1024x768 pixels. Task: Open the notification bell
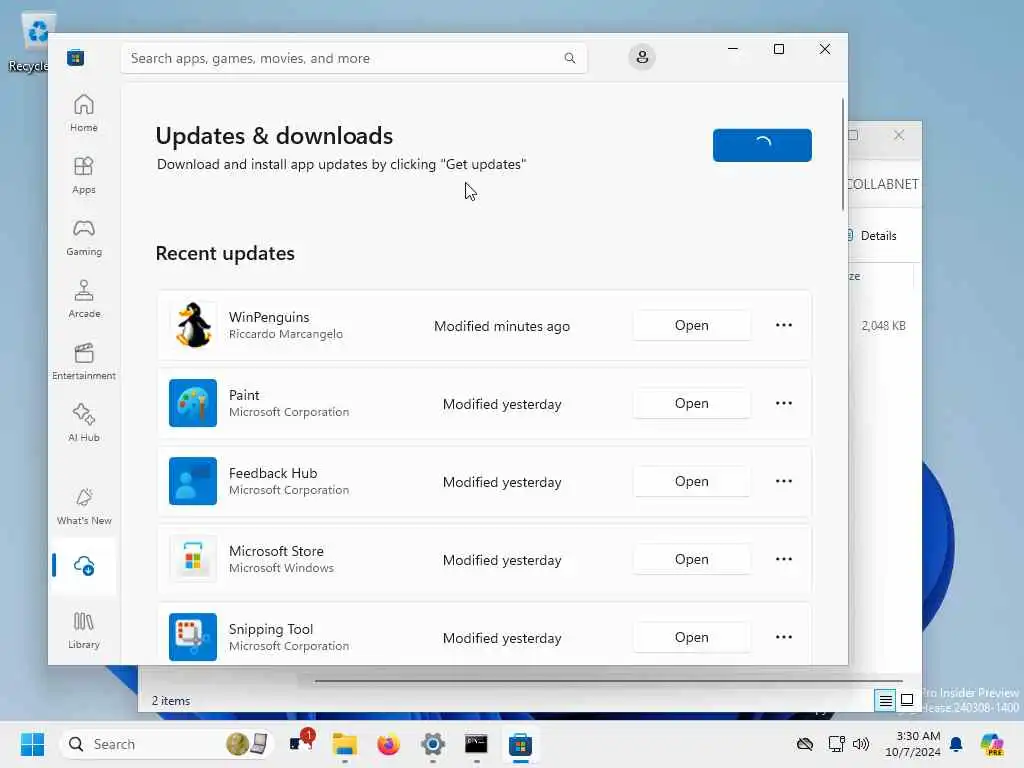pos(956,744)
